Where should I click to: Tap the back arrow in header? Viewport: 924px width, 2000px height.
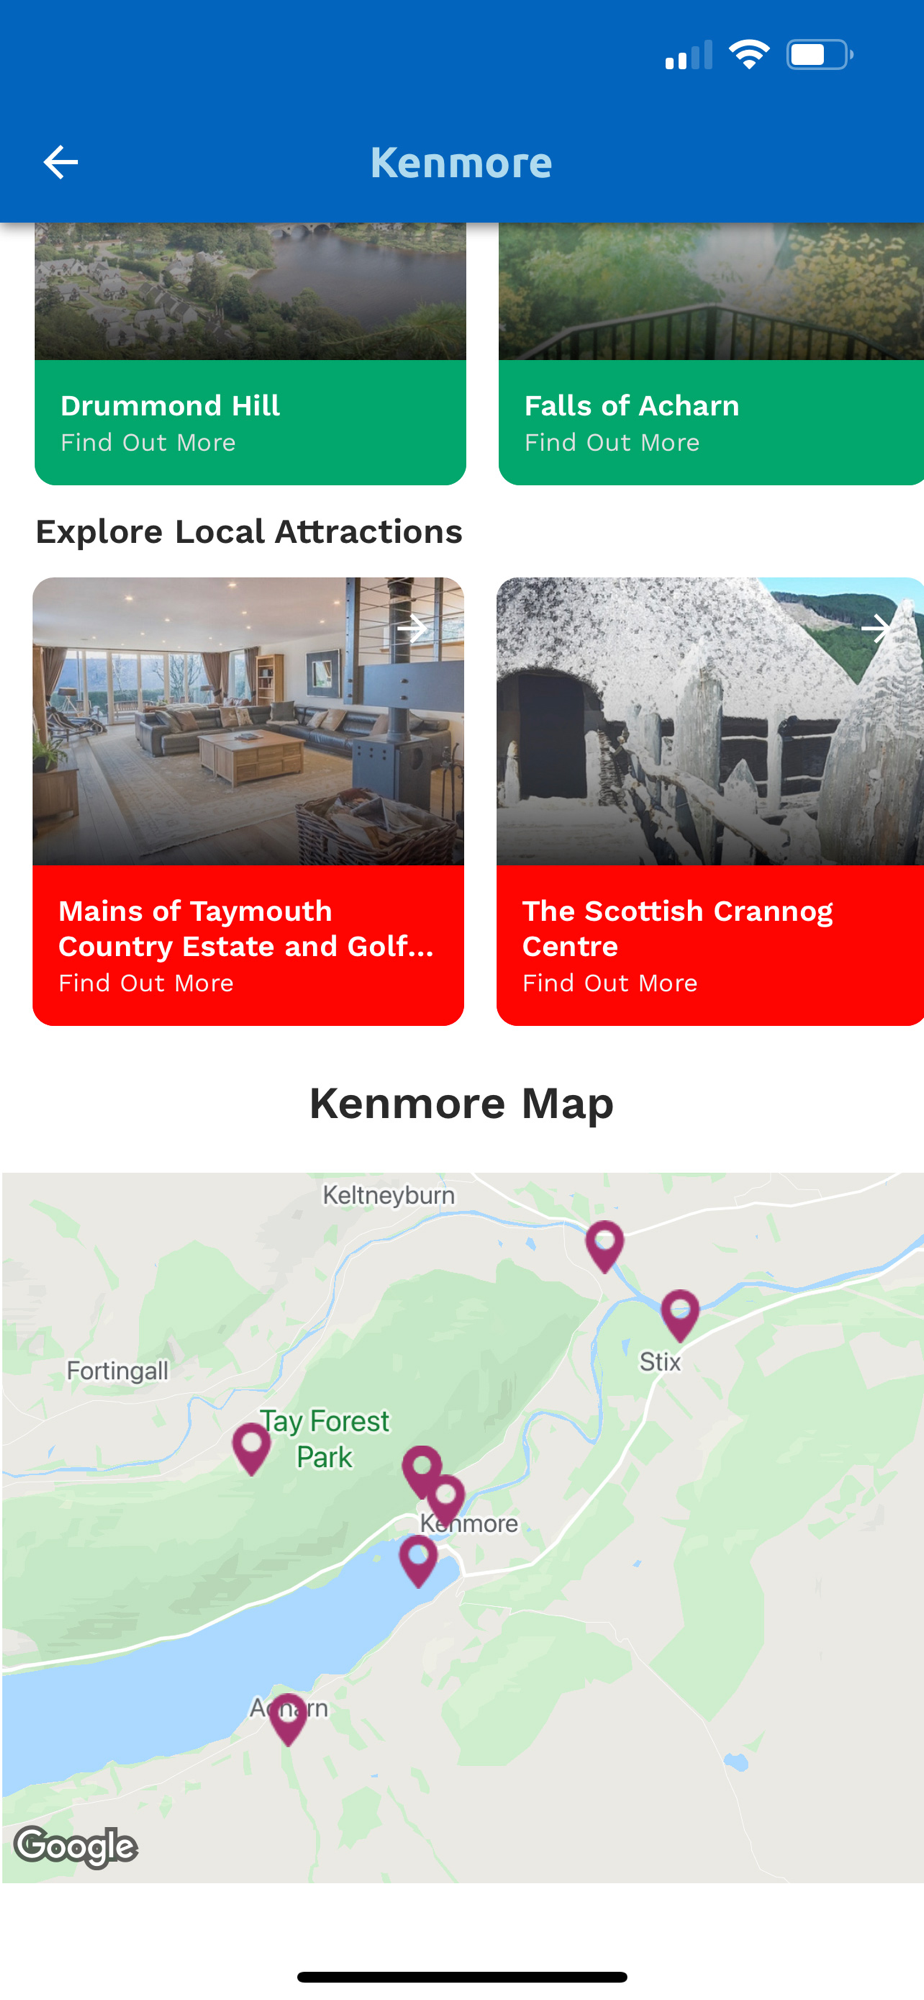coord(61,162)
